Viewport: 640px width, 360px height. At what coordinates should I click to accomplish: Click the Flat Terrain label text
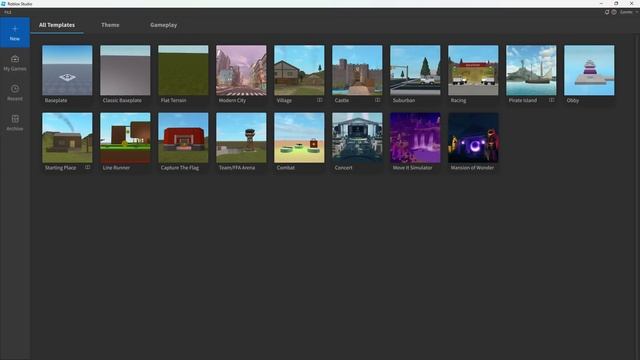click(x=173, y=100)
